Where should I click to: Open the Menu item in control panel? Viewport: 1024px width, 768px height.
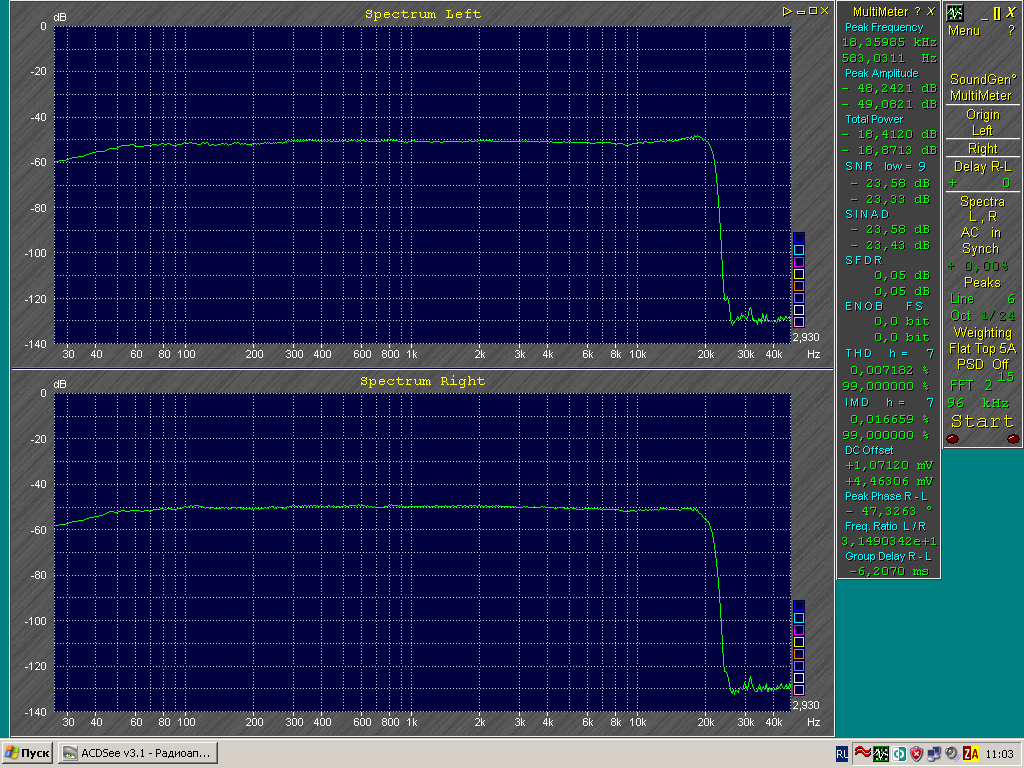point(964,31)
